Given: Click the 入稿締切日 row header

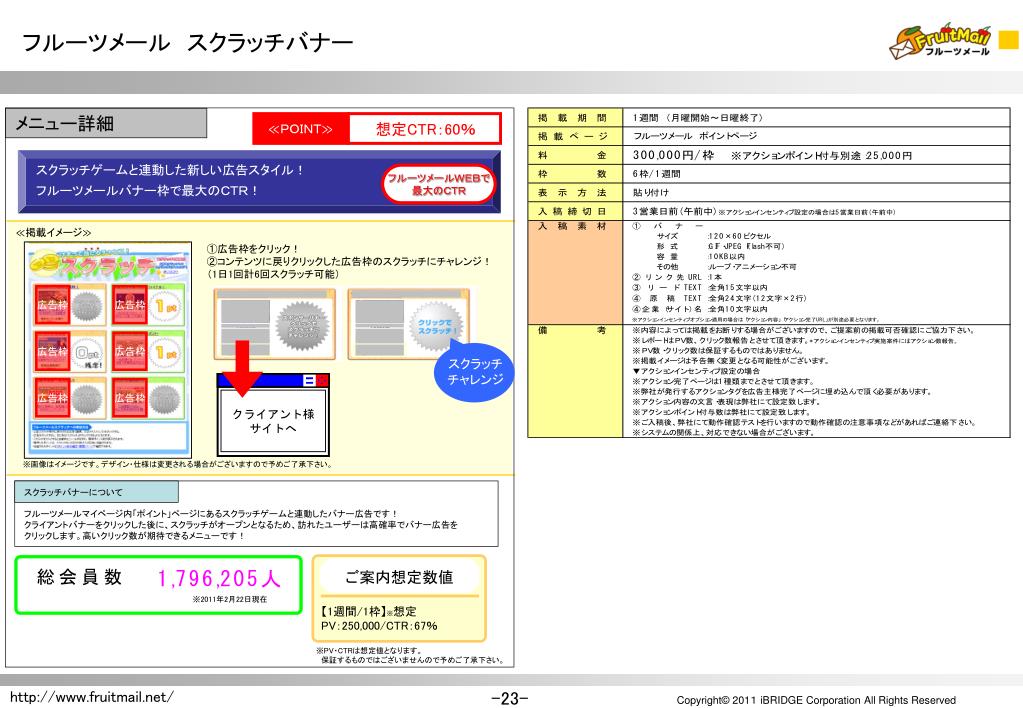Looking at the screenshot, I should (575, 211).
